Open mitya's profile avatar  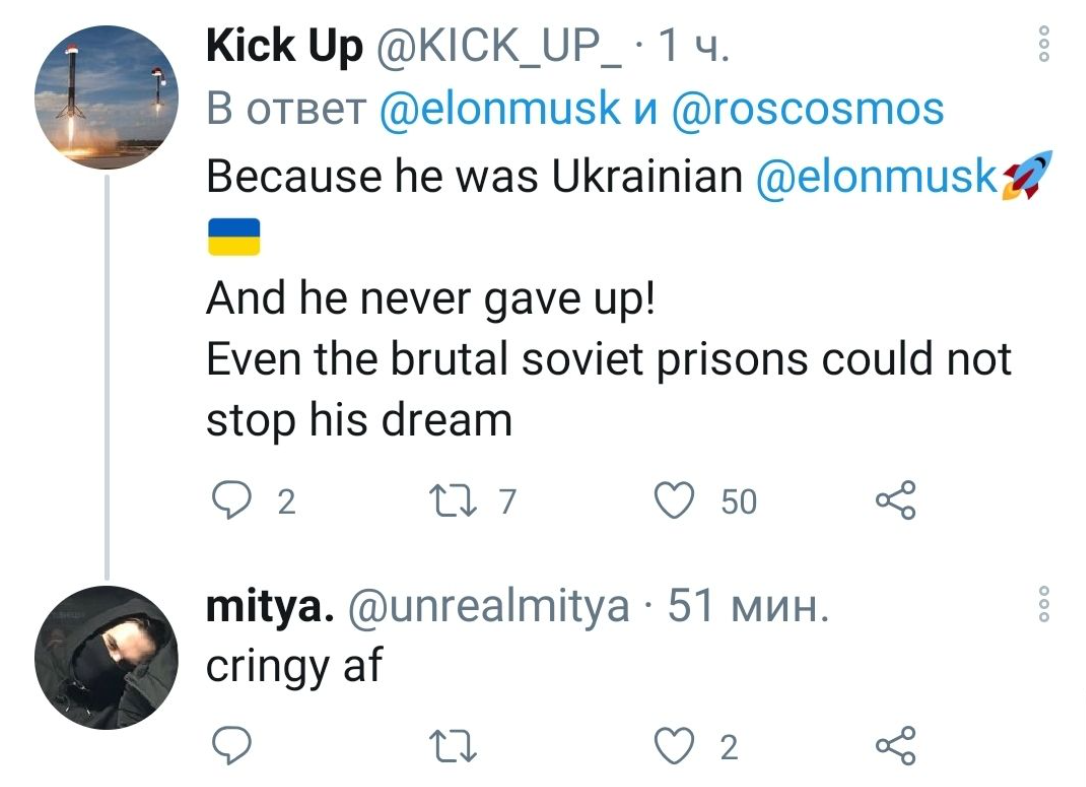105,657
